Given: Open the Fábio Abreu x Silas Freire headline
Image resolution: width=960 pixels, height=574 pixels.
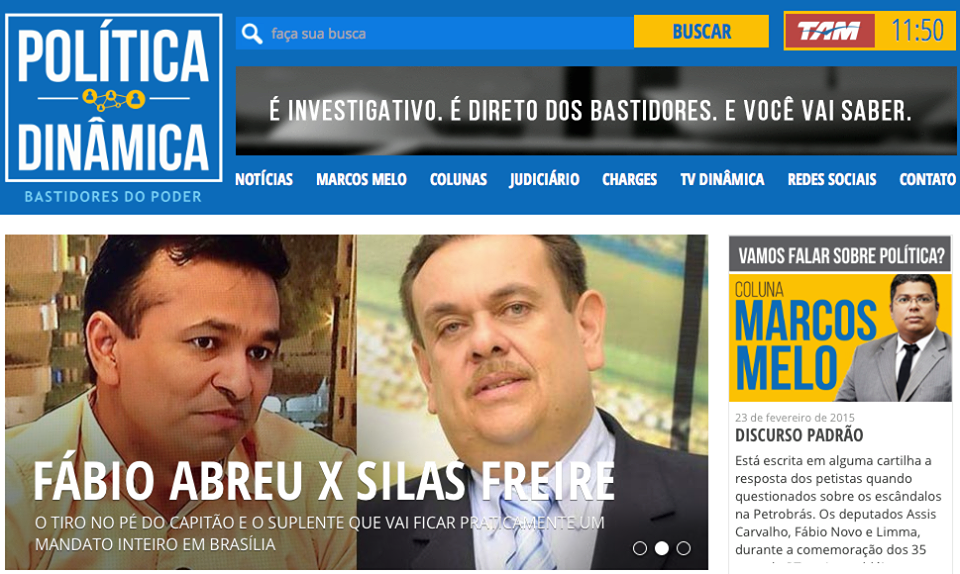Looking at the screenshot, I should click(323, 482).
